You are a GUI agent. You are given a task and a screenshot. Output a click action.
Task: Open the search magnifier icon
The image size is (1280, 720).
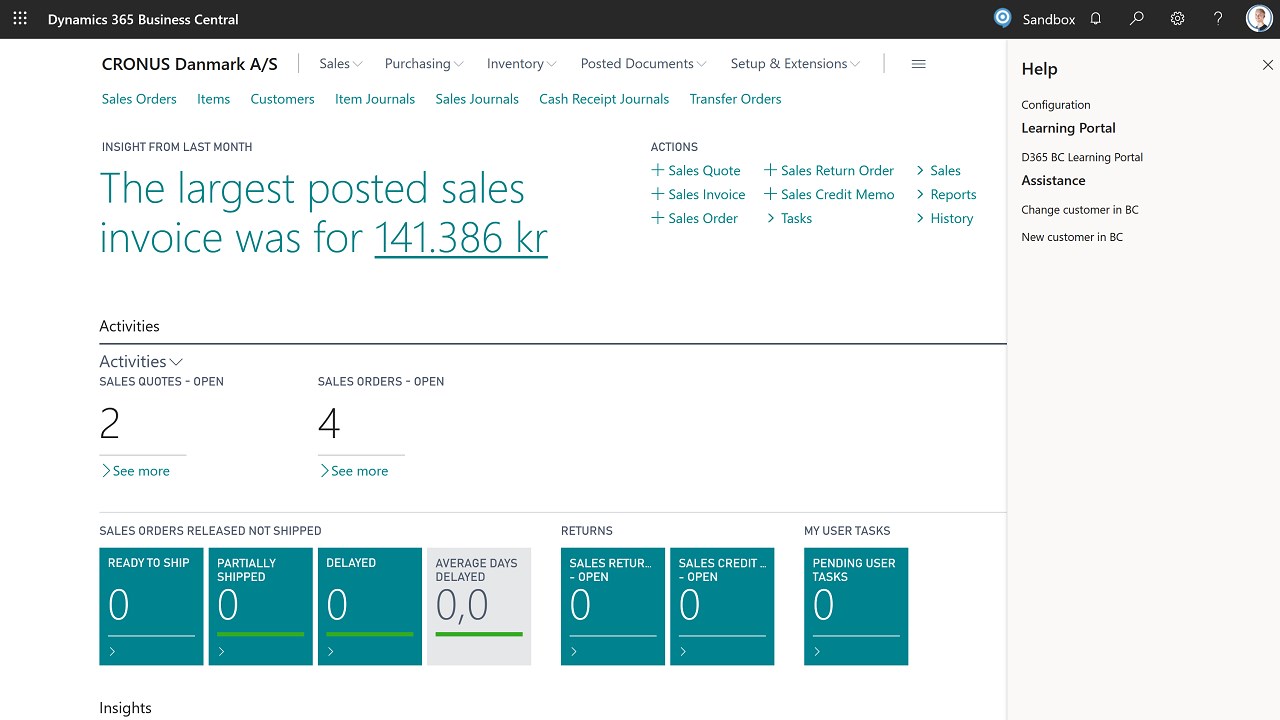coord(1136,19)
